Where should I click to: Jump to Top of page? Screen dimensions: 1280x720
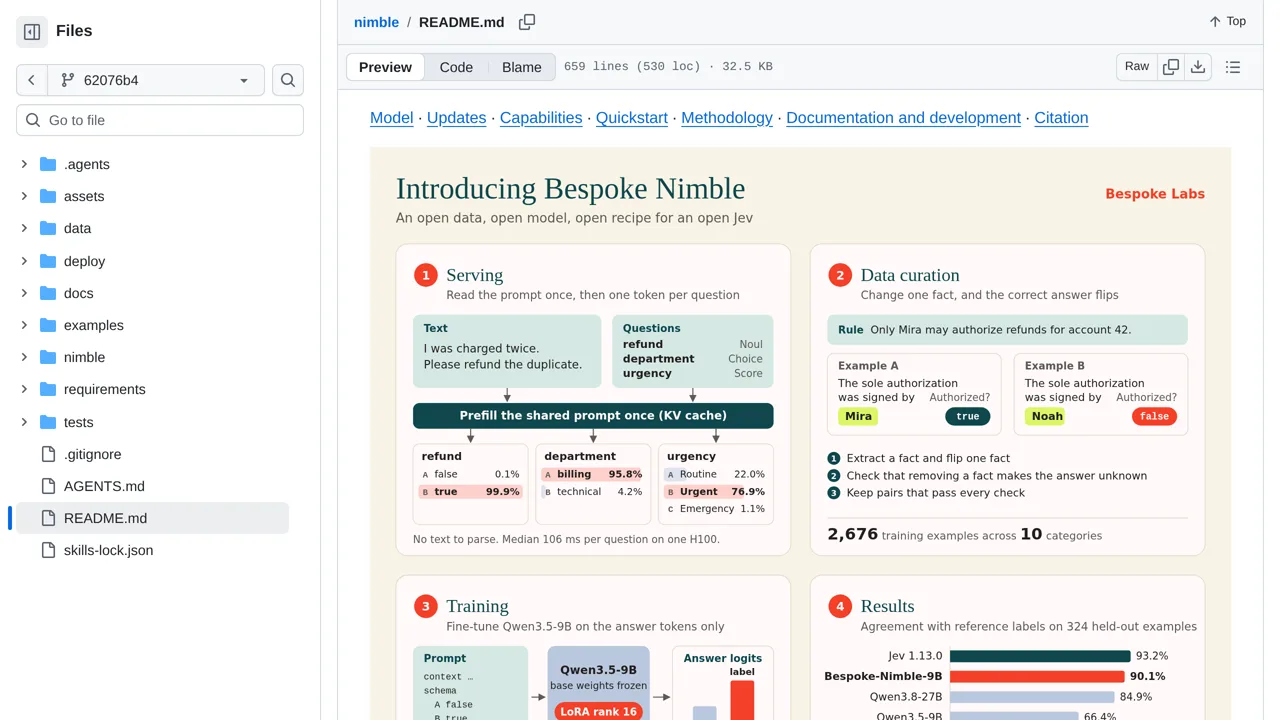(x=1227, y=21)
